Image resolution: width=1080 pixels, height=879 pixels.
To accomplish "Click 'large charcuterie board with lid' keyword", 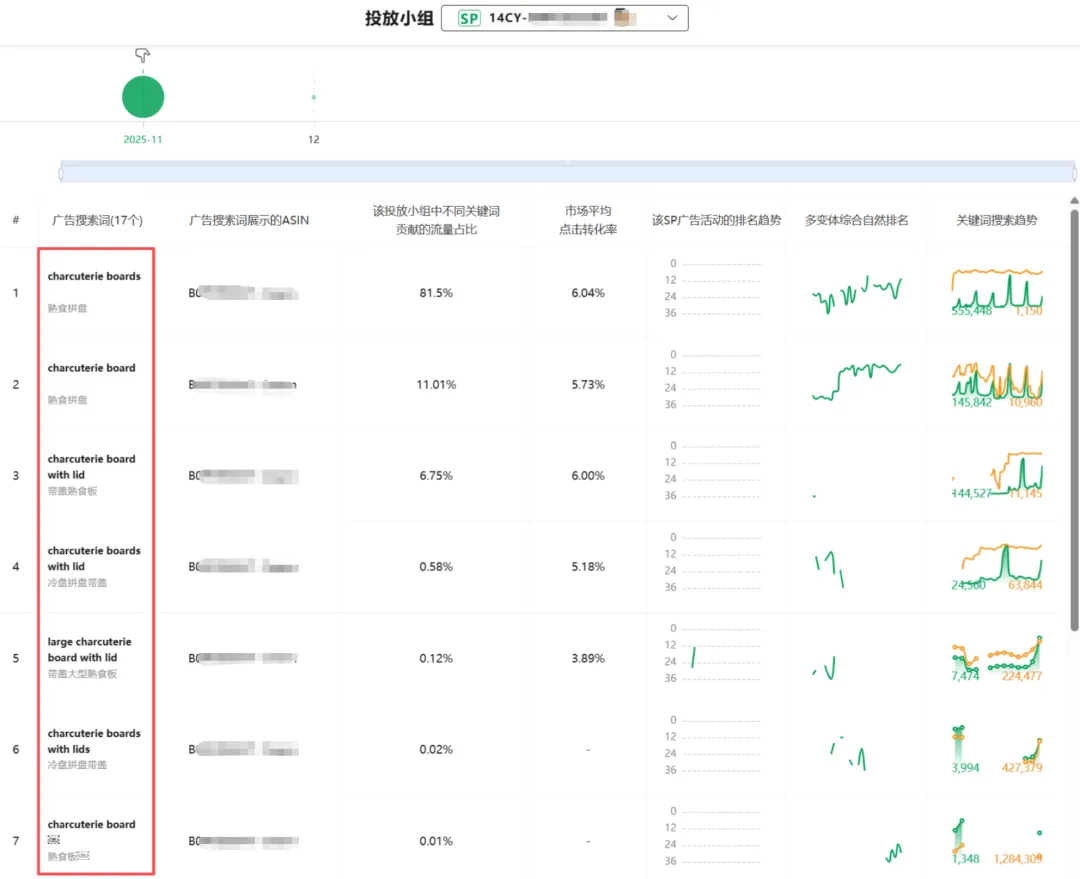I will pyautogui.click(x=89, y=650).
